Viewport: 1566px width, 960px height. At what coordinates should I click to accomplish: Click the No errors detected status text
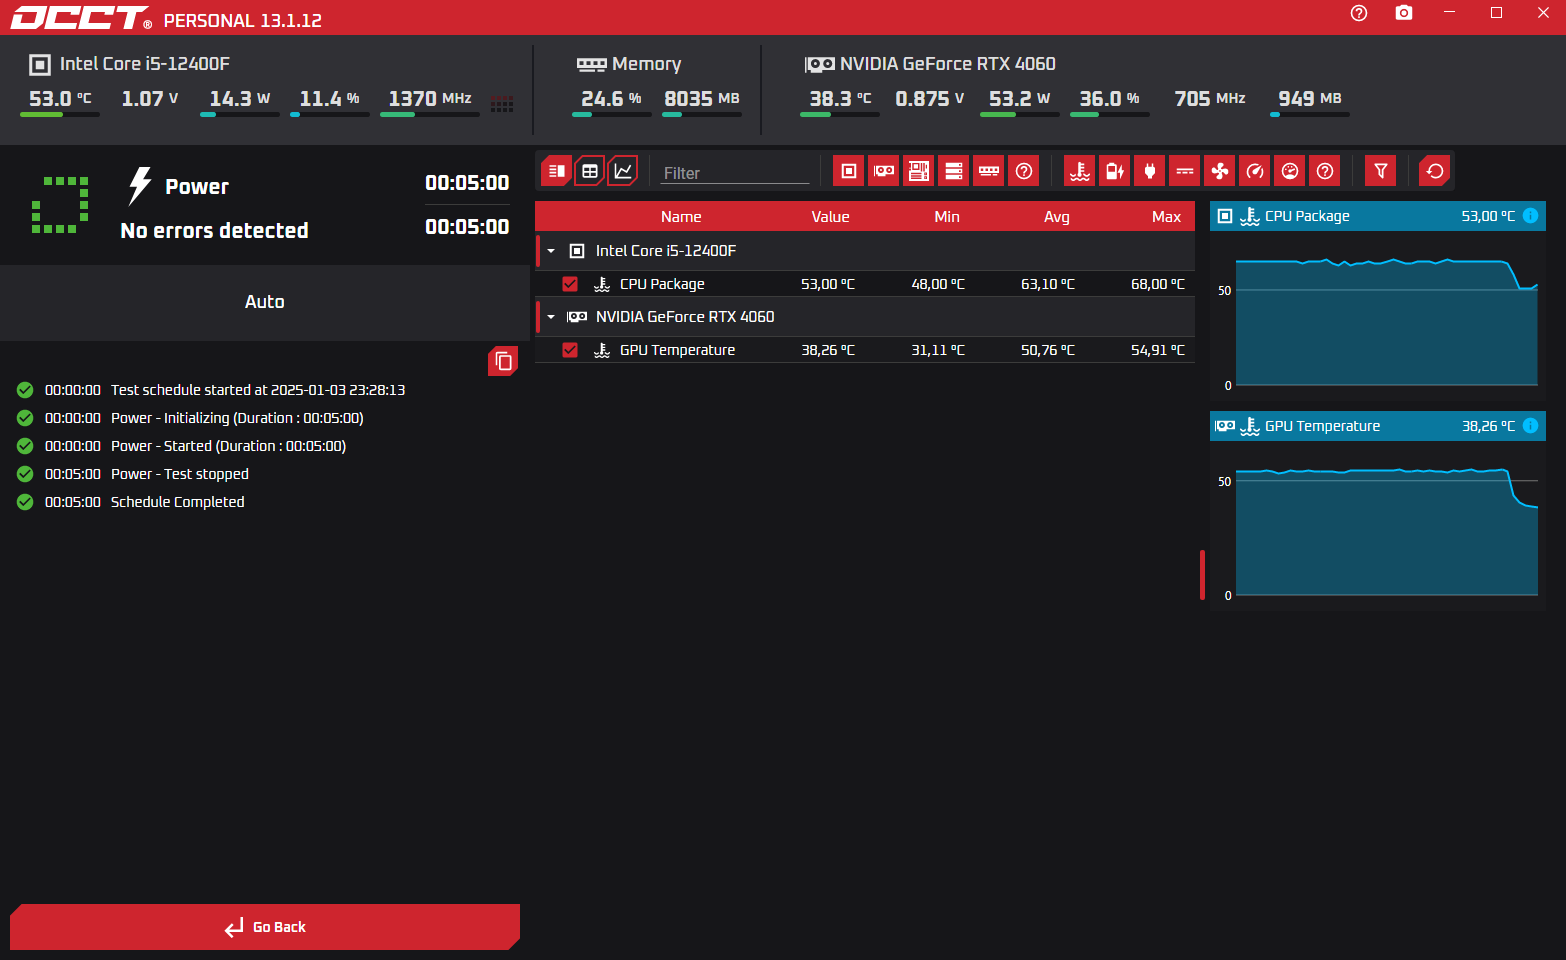point(214,231)
